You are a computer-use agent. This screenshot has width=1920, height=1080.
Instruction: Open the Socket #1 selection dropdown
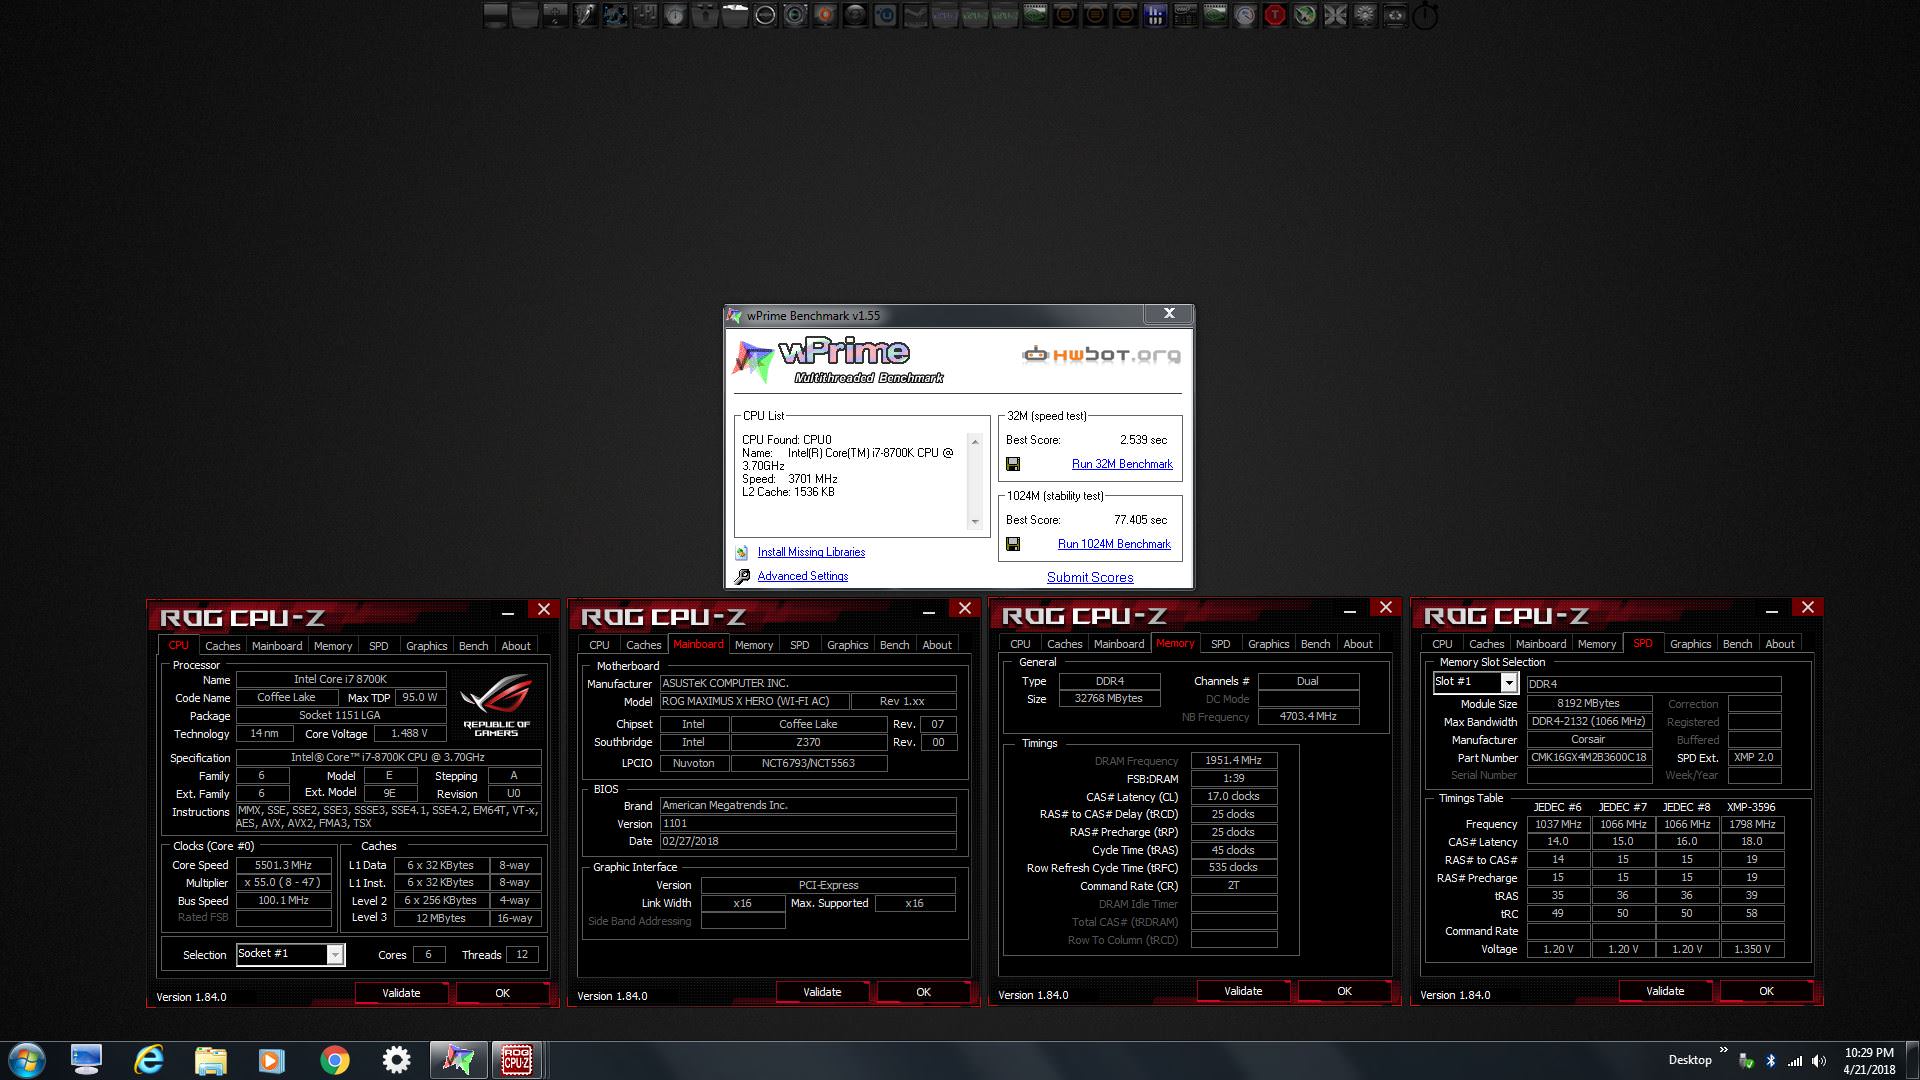point(335,955)
